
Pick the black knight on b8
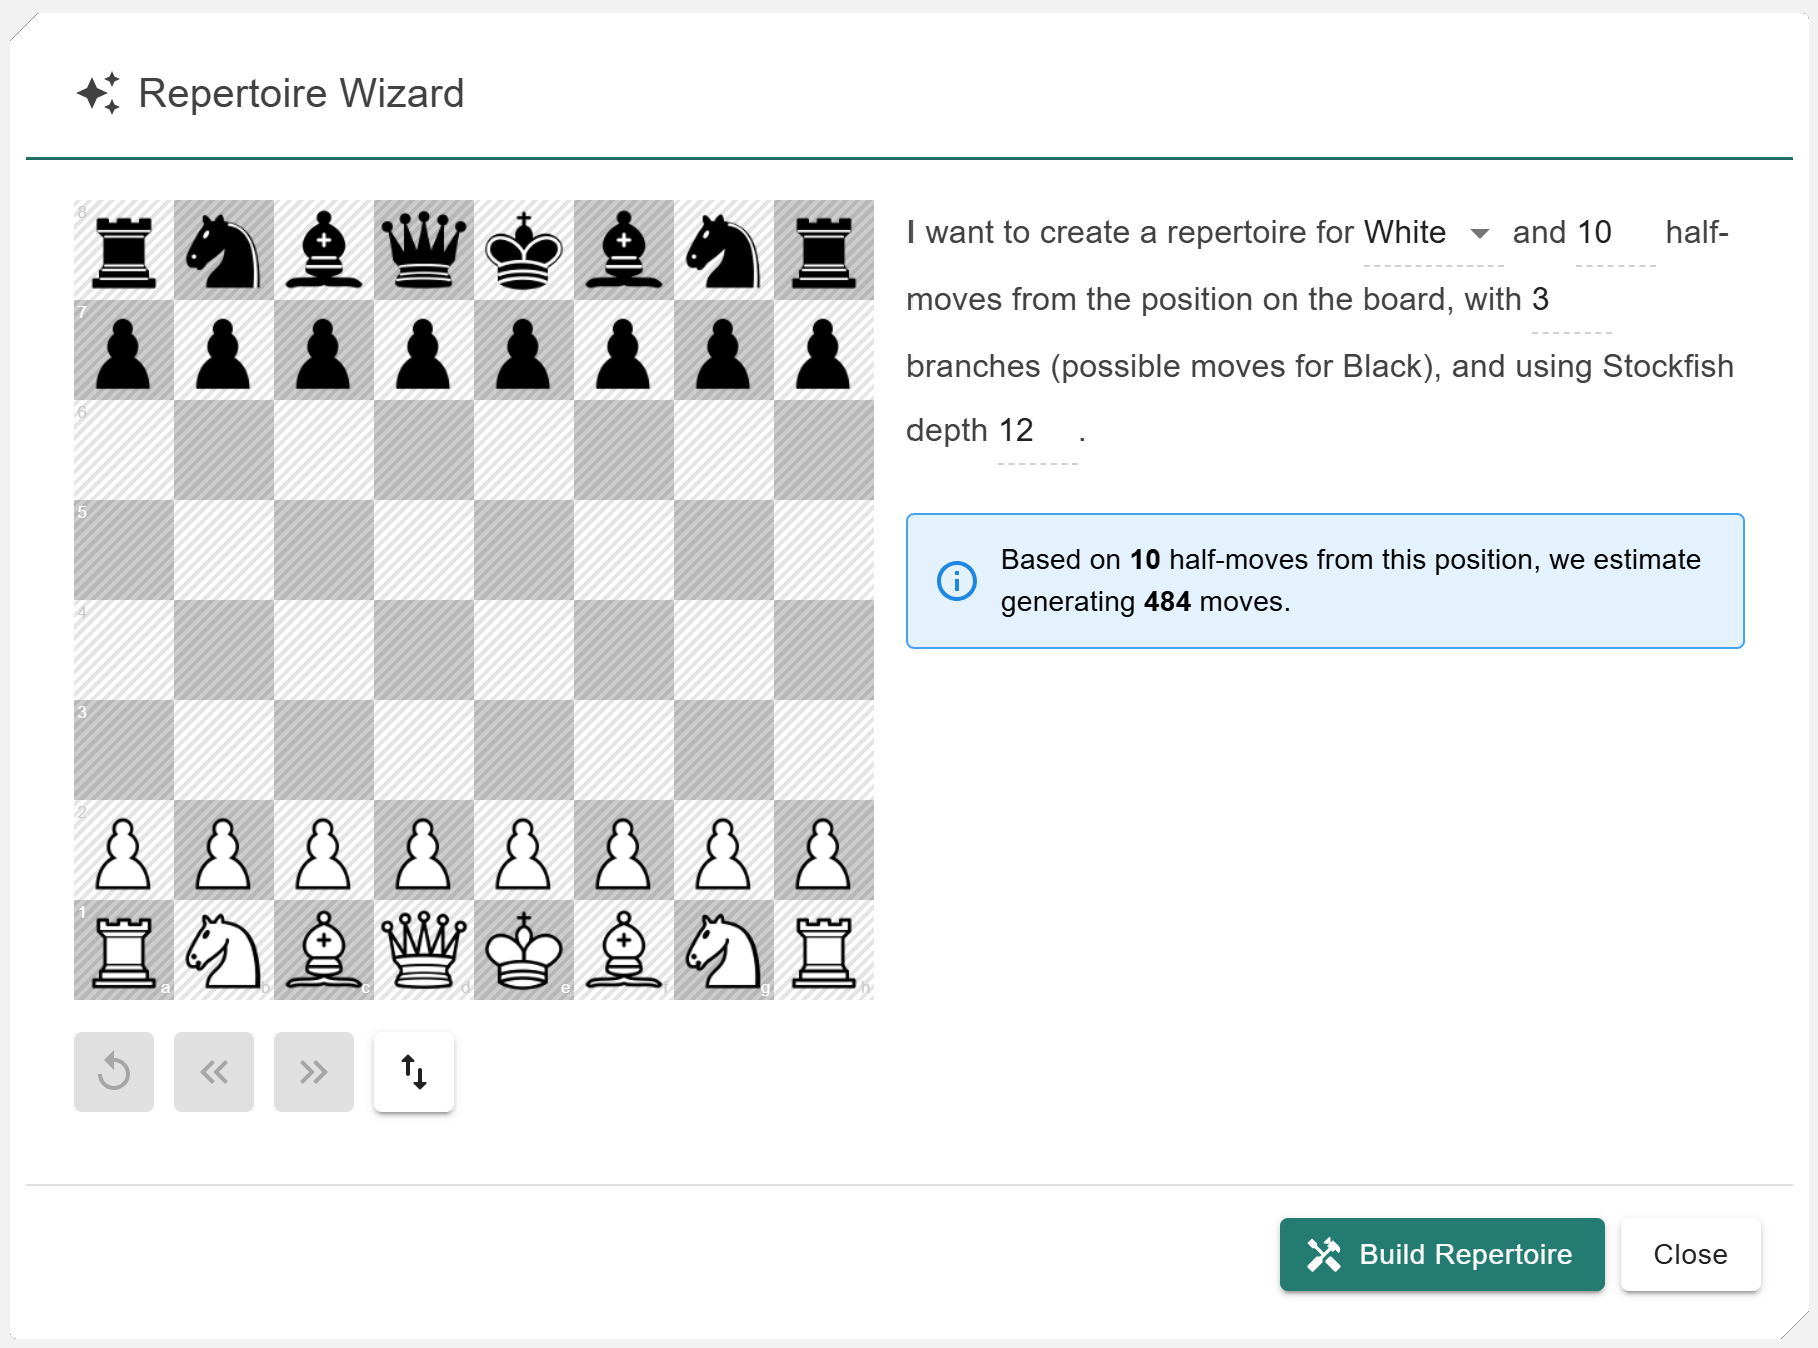pyautogui.click(x=224, y=250)
